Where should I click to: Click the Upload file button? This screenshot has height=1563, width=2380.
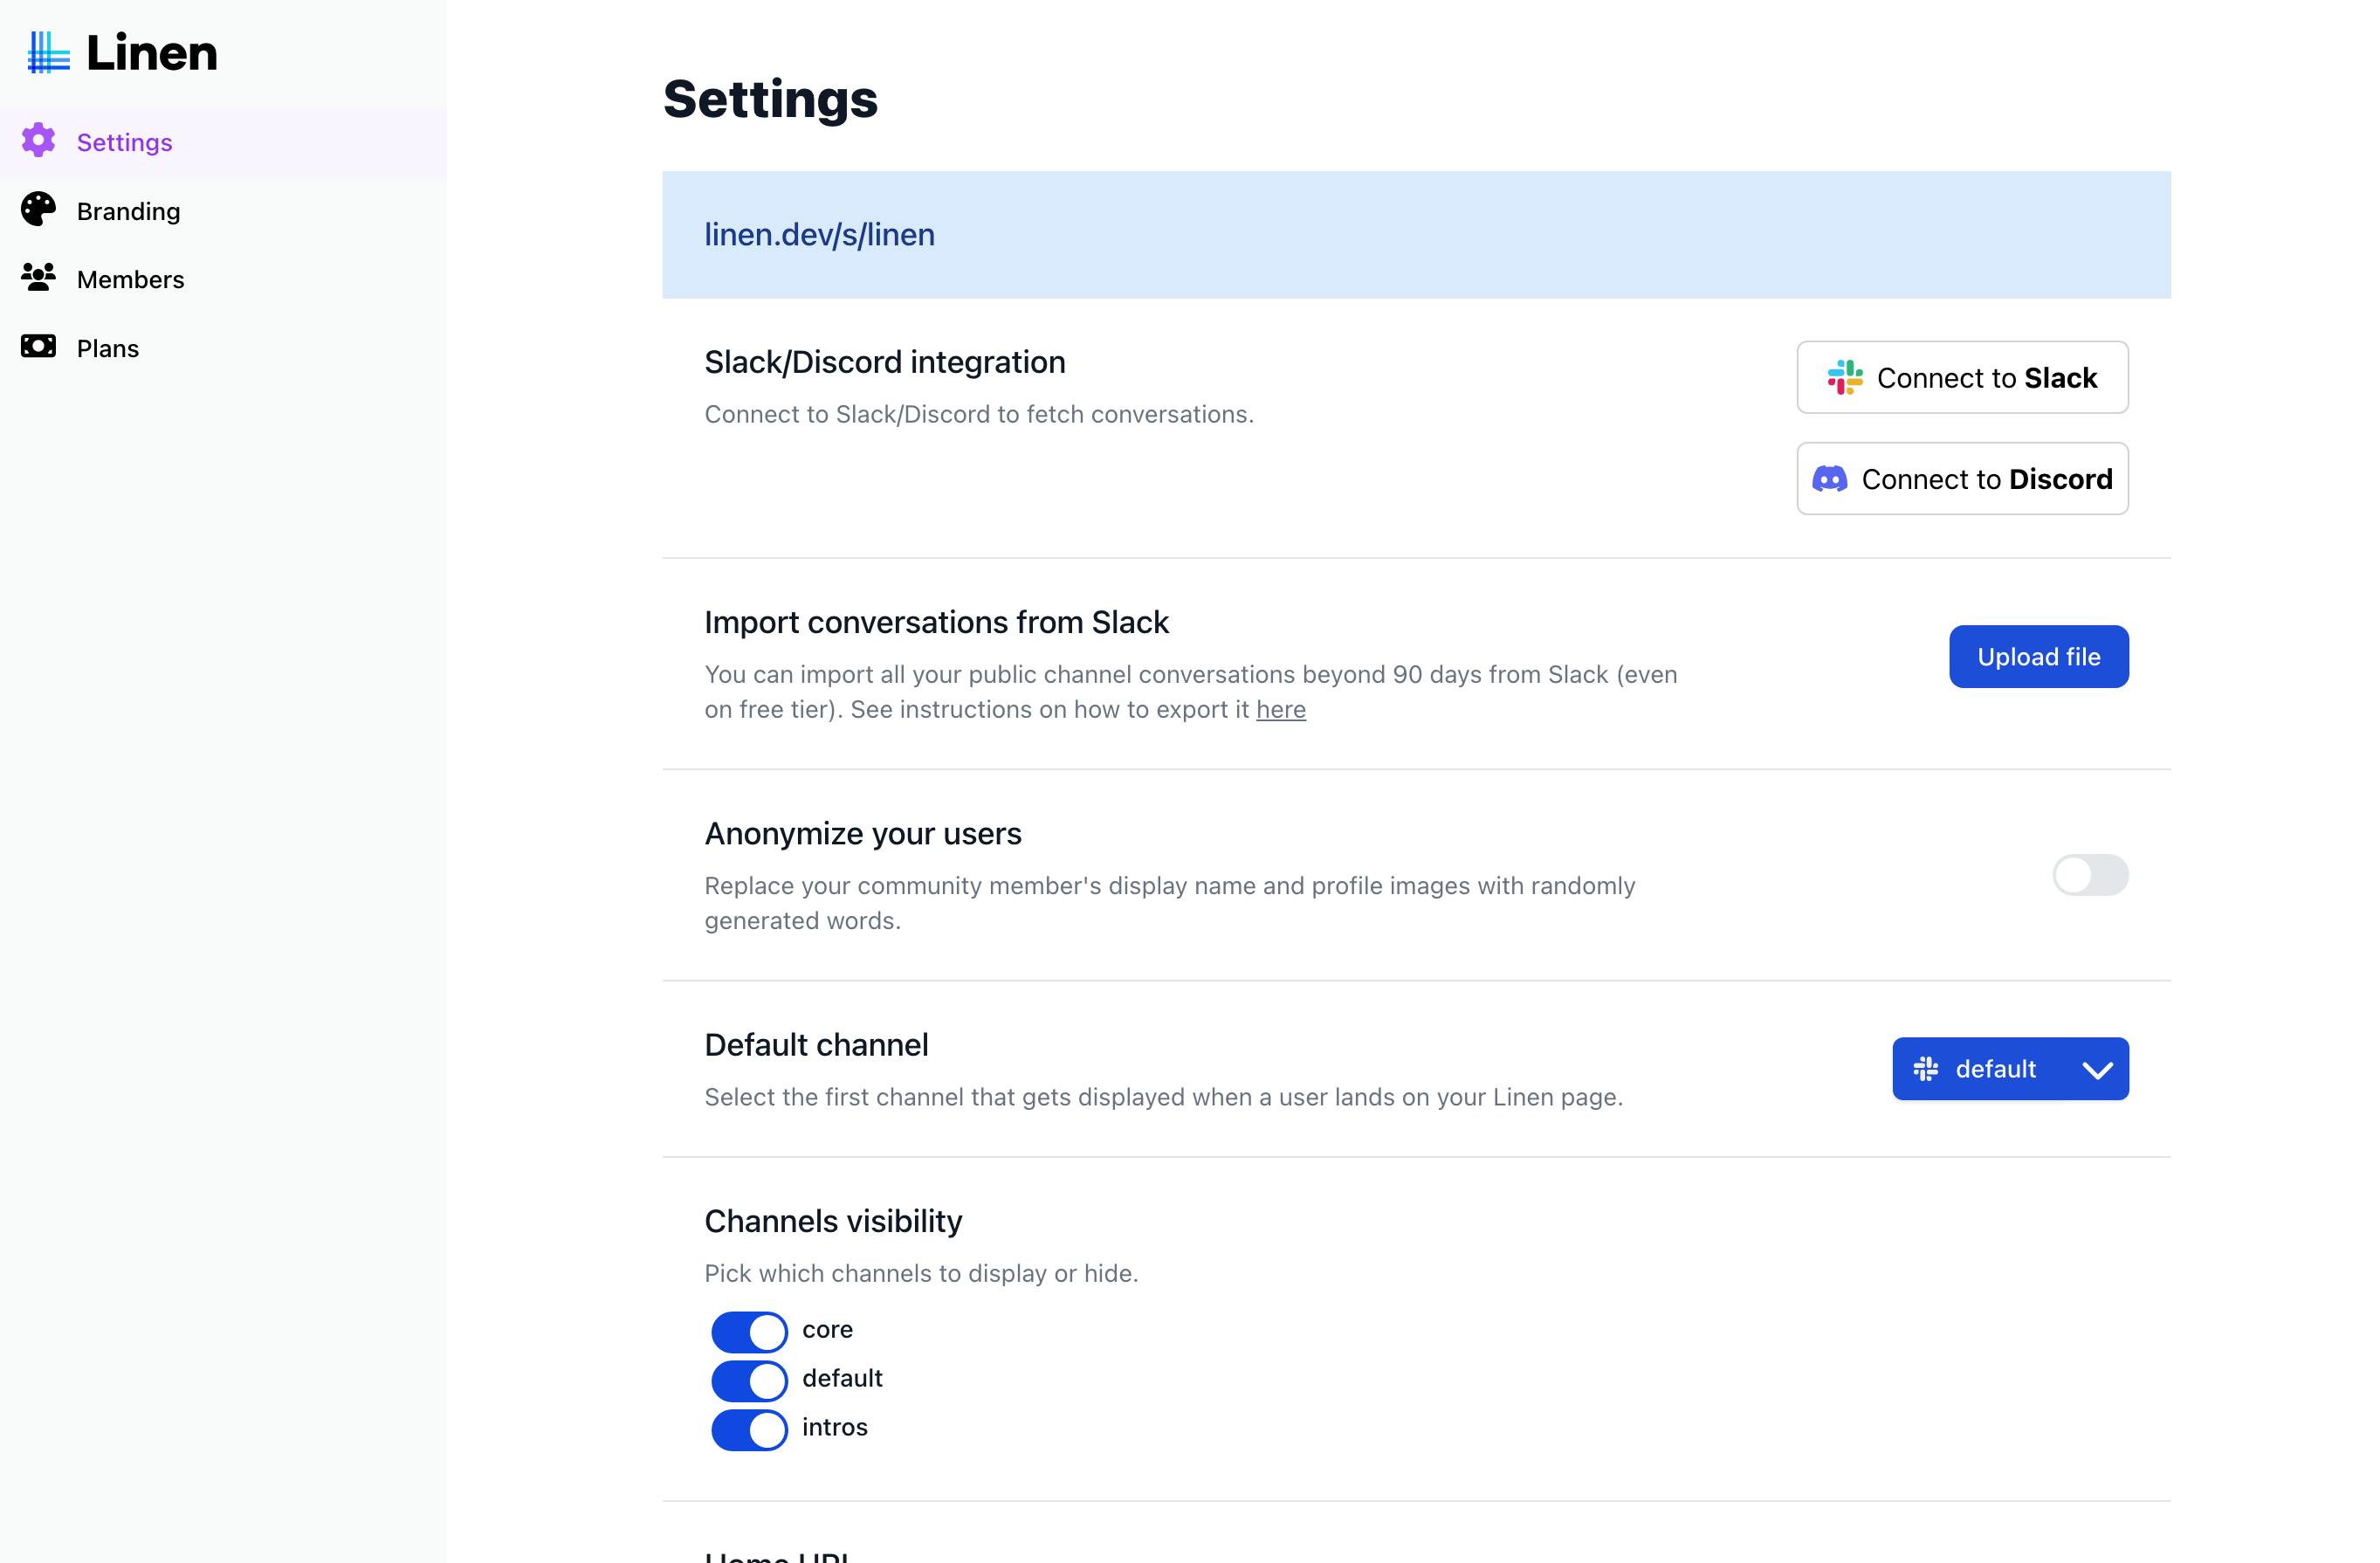[2038, 657]
